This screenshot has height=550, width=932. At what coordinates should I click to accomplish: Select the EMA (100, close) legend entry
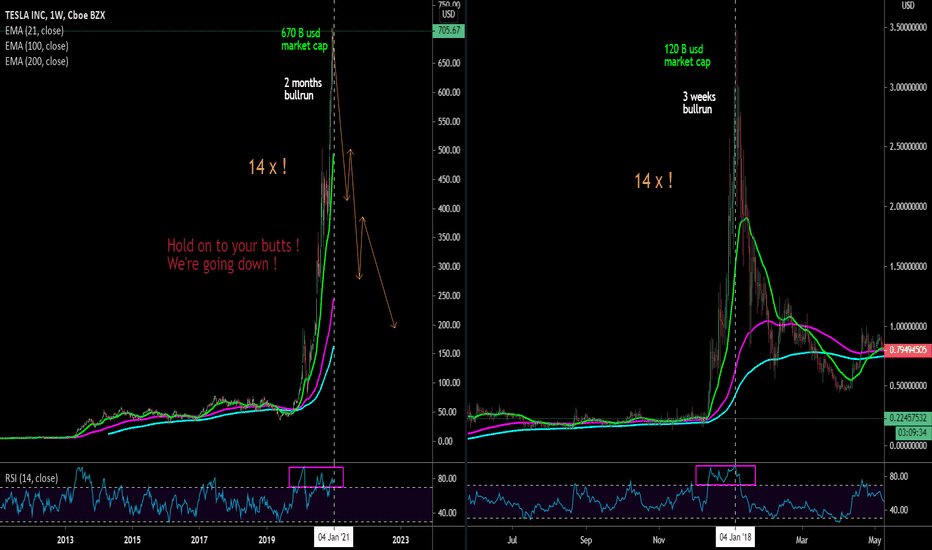37,46
